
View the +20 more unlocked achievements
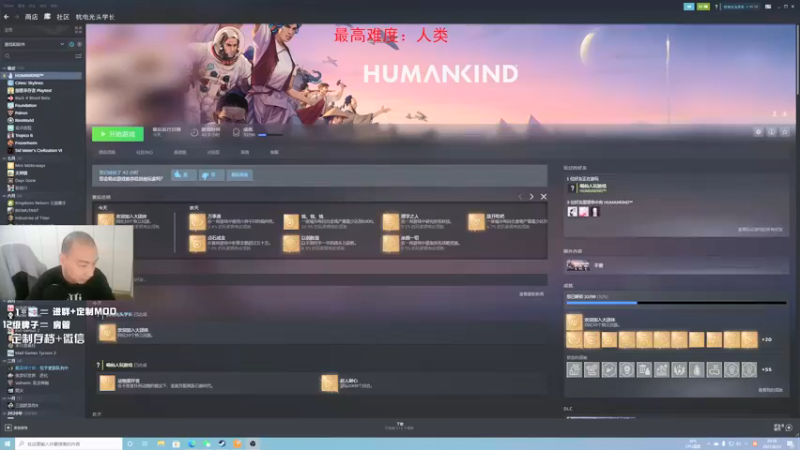coord(766,340)
